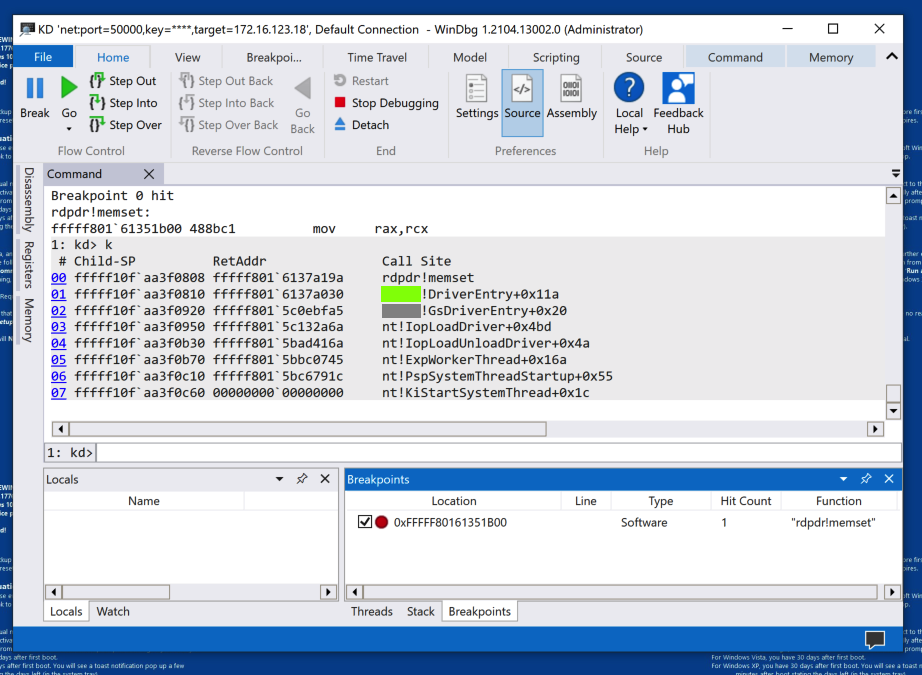
Task: Expand the Local Help dropdown
Action: tap(645, 129)
